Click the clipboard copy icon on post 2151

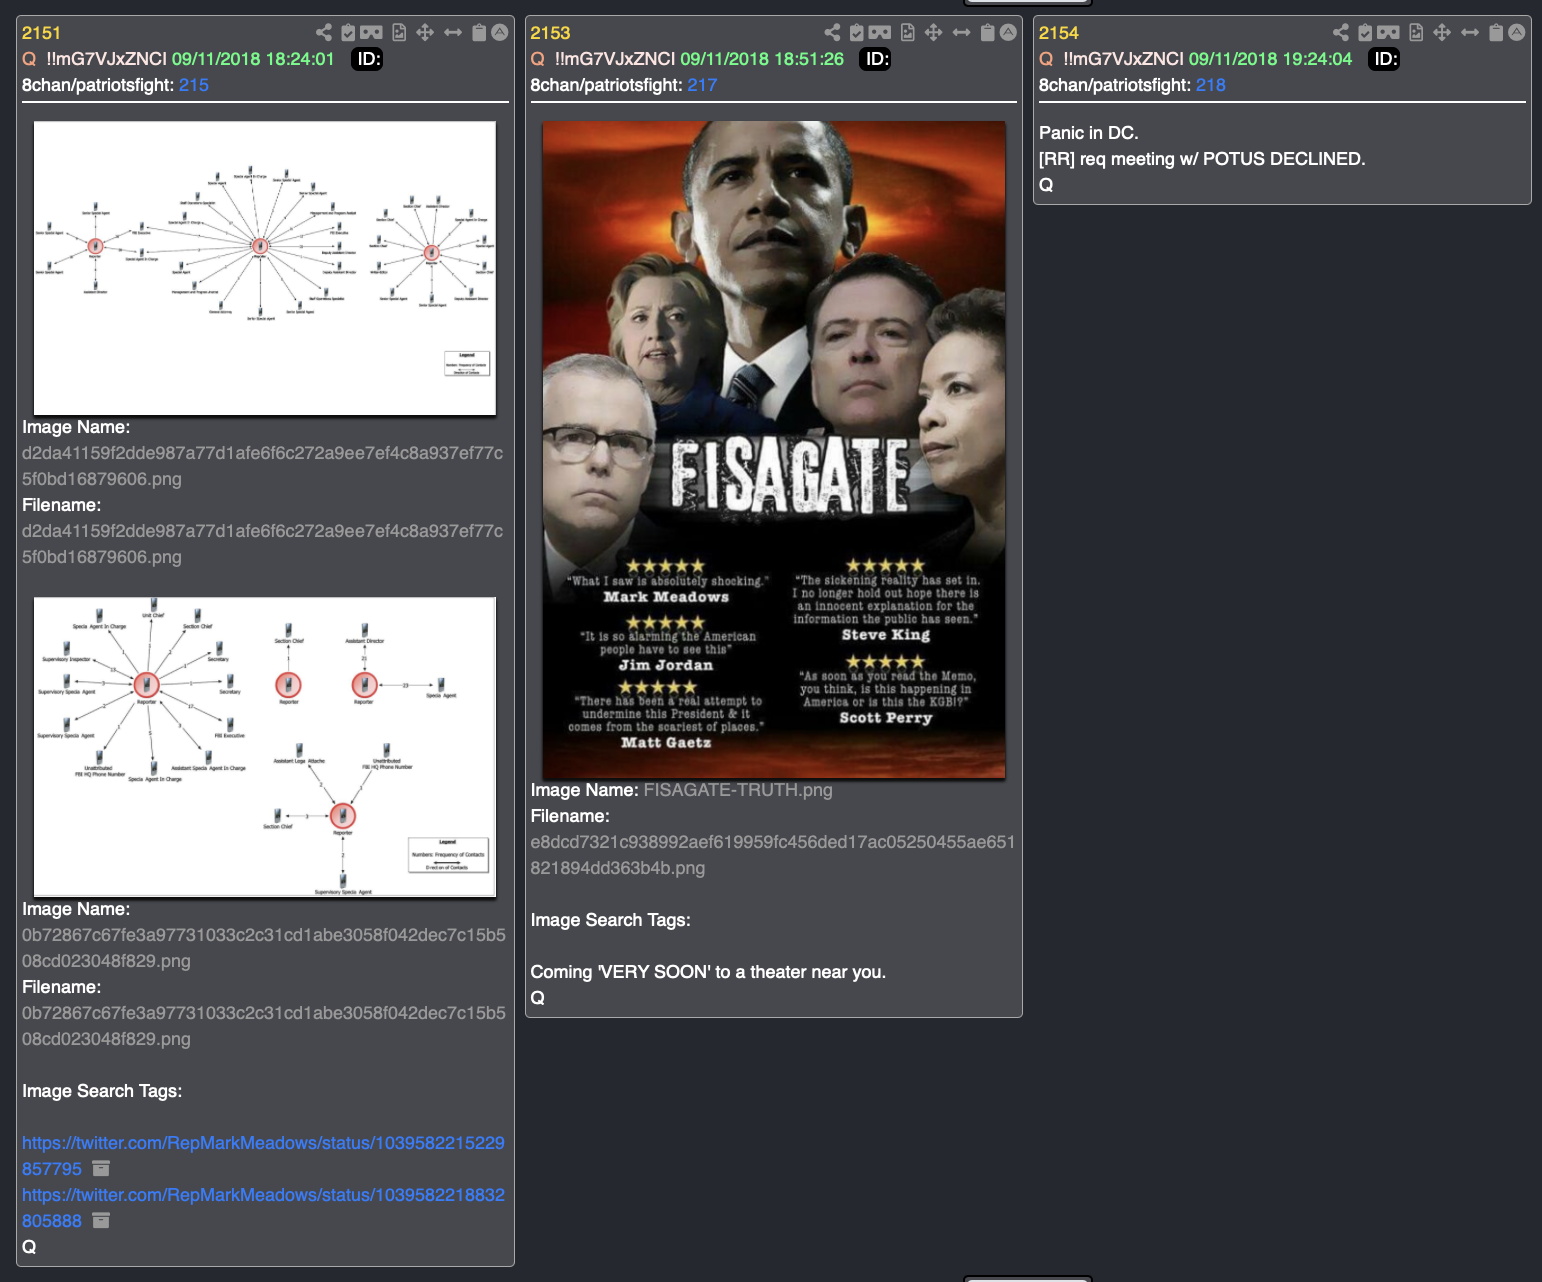(x=479, y=33)
